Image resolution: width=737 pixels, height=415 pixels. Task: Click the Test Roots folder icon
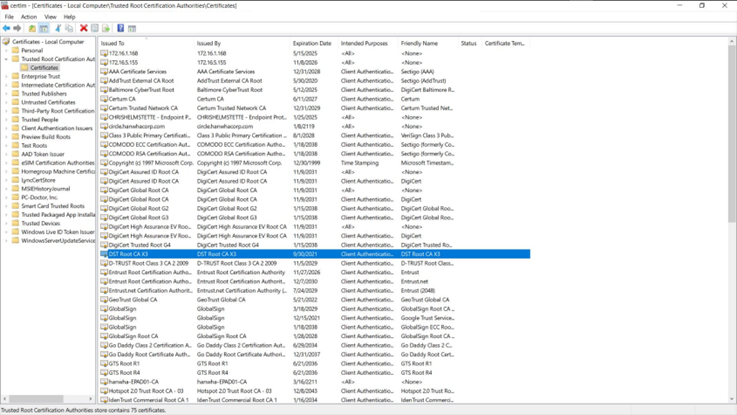(16, 146)
